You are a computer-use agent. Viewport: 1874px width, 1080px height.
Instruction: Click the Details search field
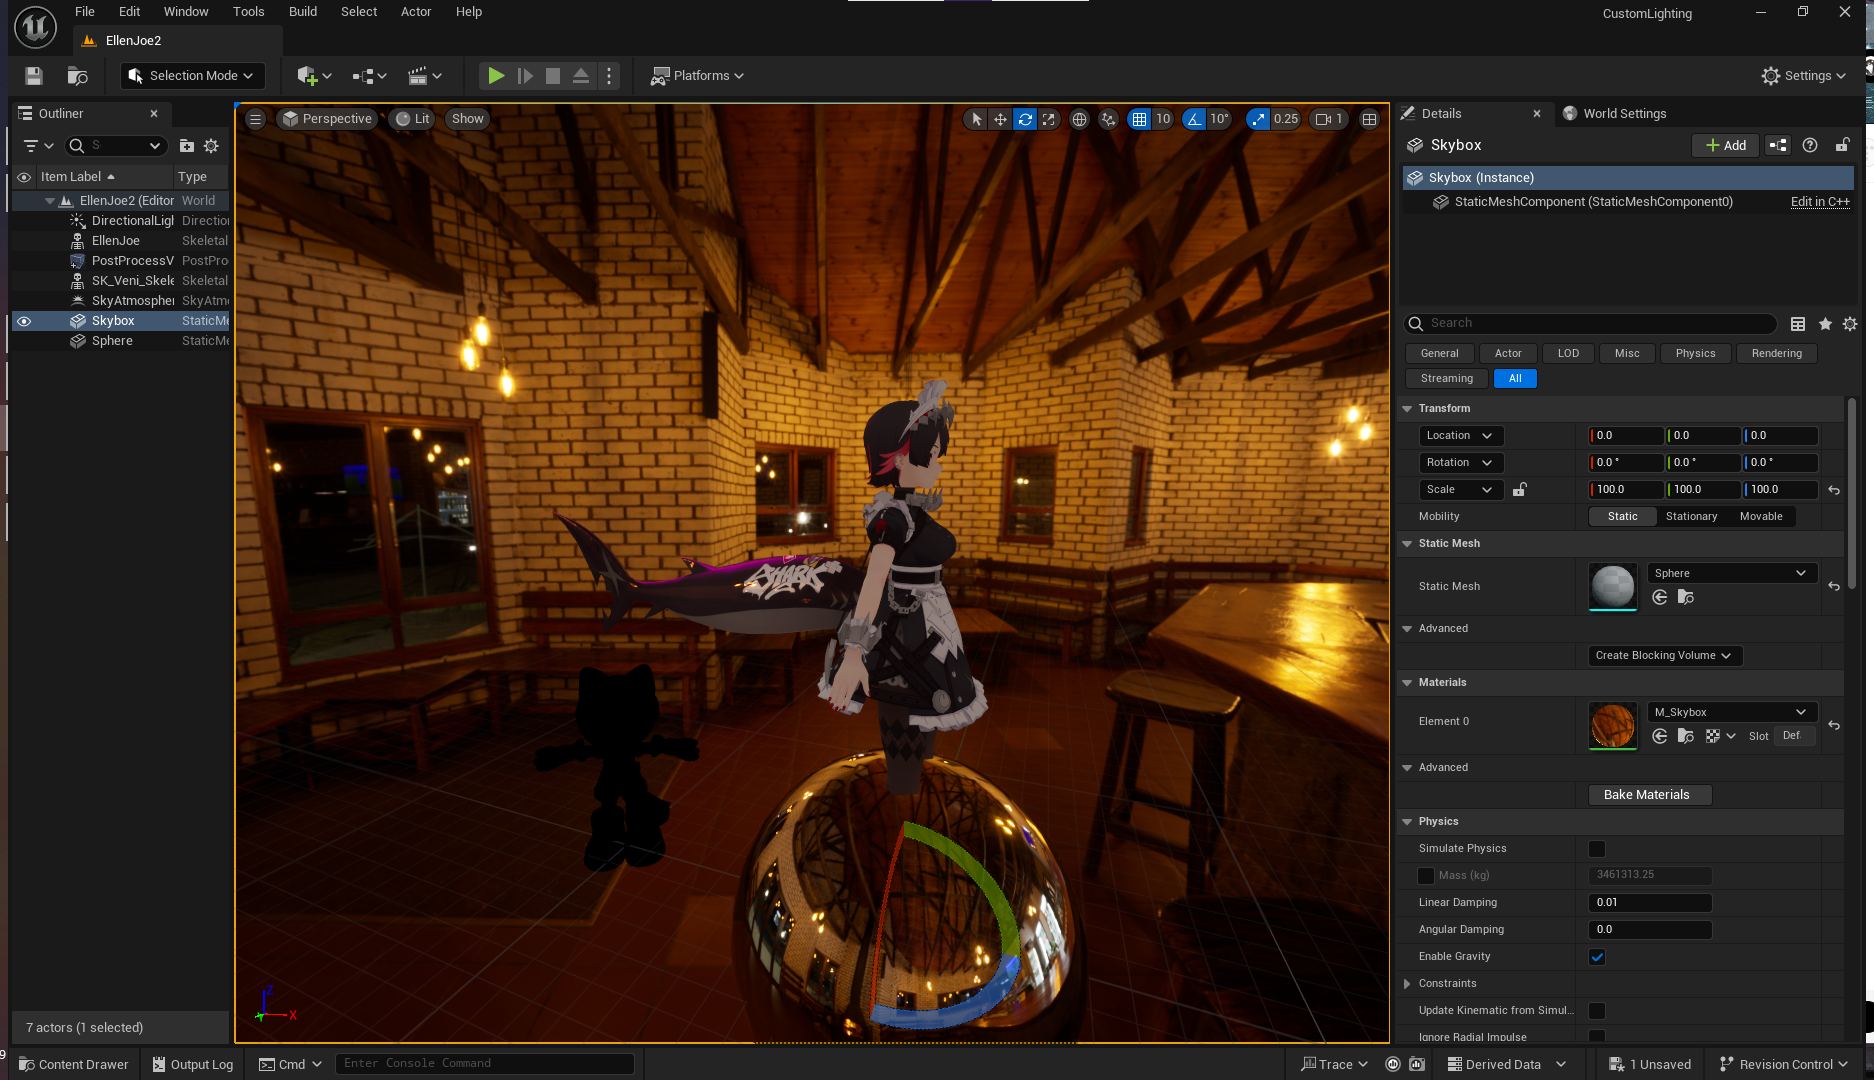pos(1590,323)
